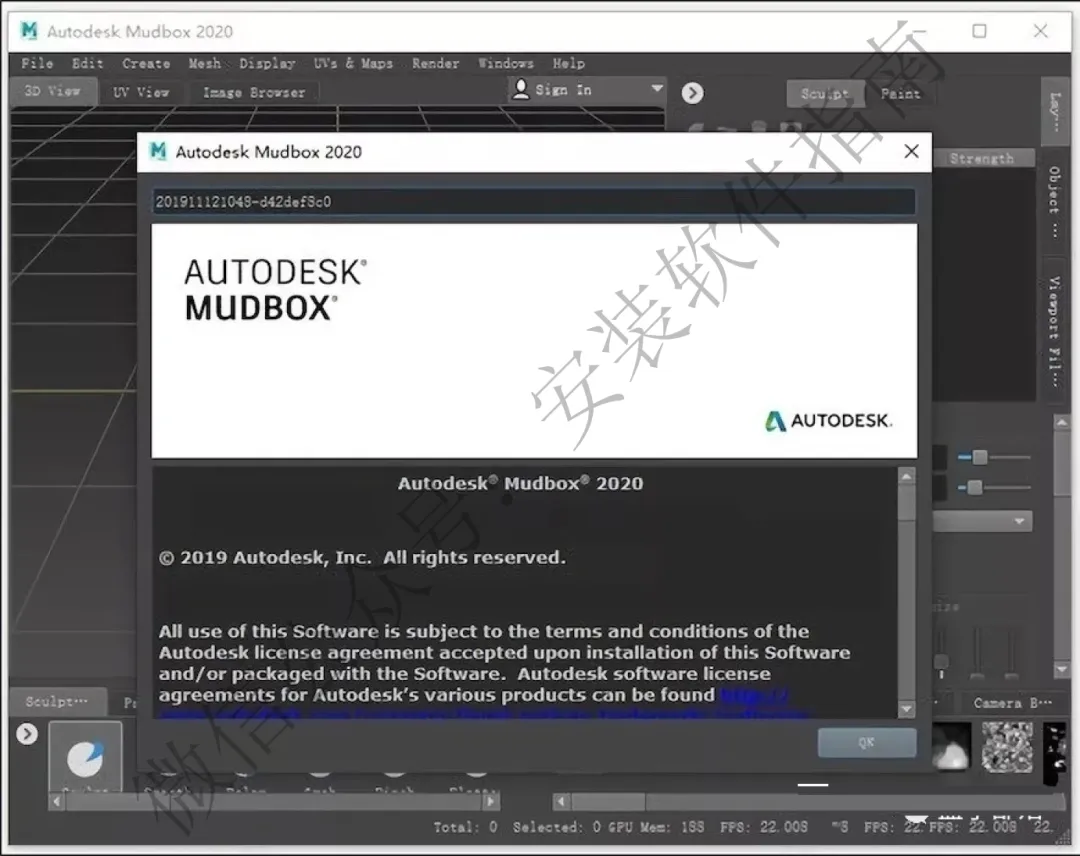This screenshot has width=1080, height=856.
Task: Click the "FPS: 22.008" status bar entry
Action: 764,827
